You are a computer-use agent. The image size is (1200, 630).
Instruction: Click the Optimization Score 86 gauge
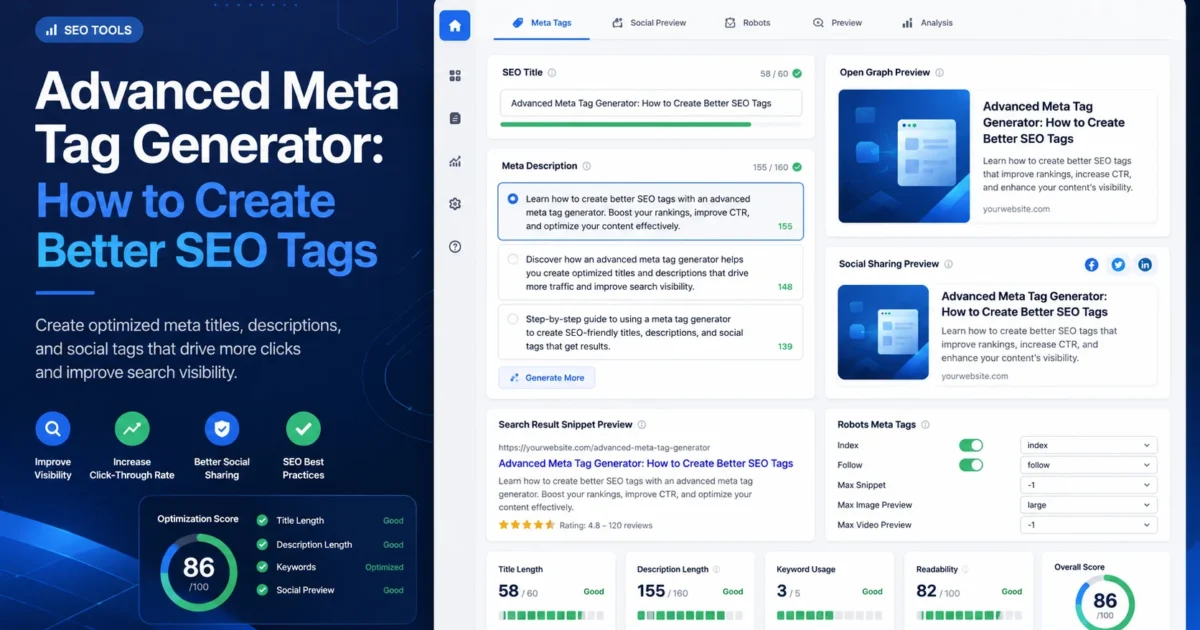[x=198, y=573]
